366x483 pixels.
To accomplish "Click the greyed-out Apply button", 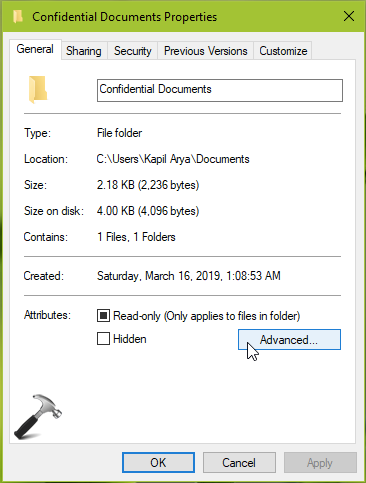I will click(x=320, y=462).
